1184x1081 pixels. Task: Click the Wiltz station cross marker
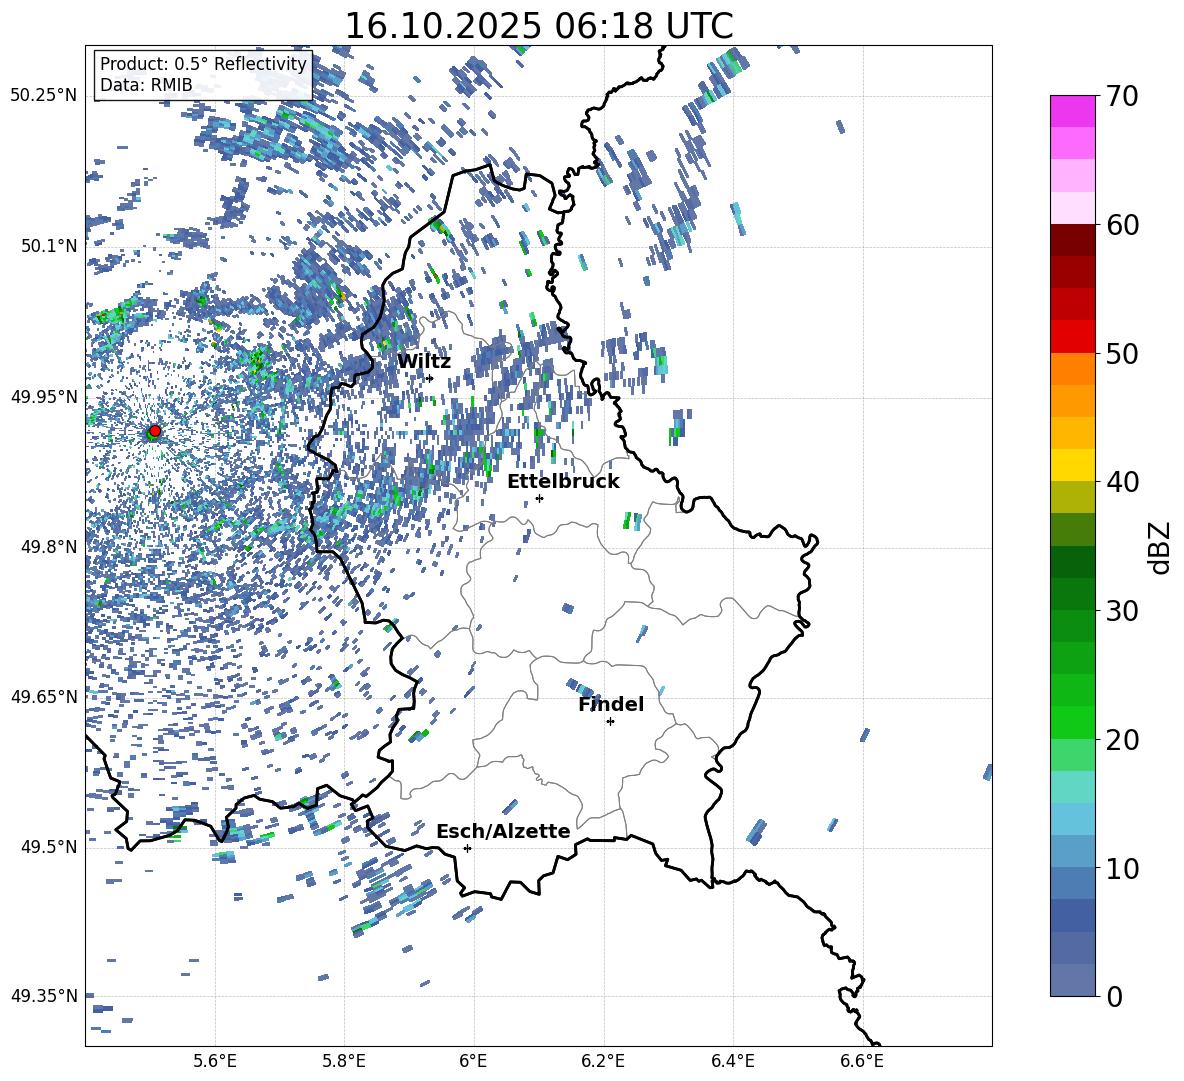(430, 378)
